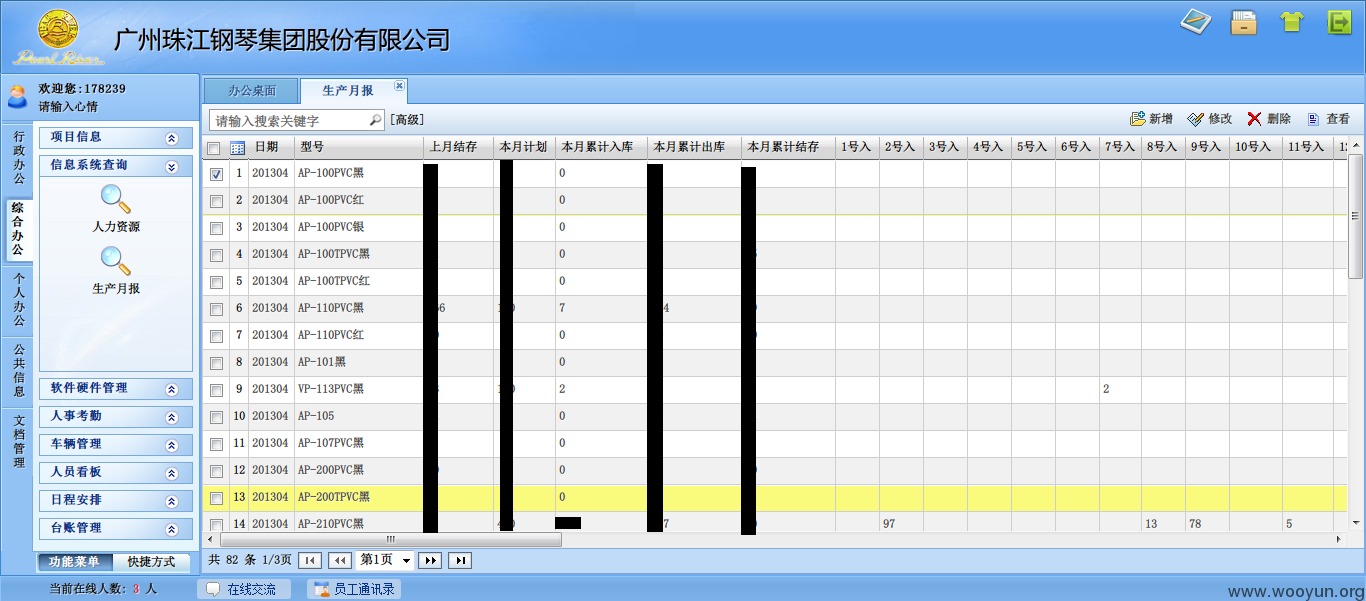Open the green shirt skin icon
Viewport: 1366px width, 601px height.
pyautogui.click(x=1292, y=22)
